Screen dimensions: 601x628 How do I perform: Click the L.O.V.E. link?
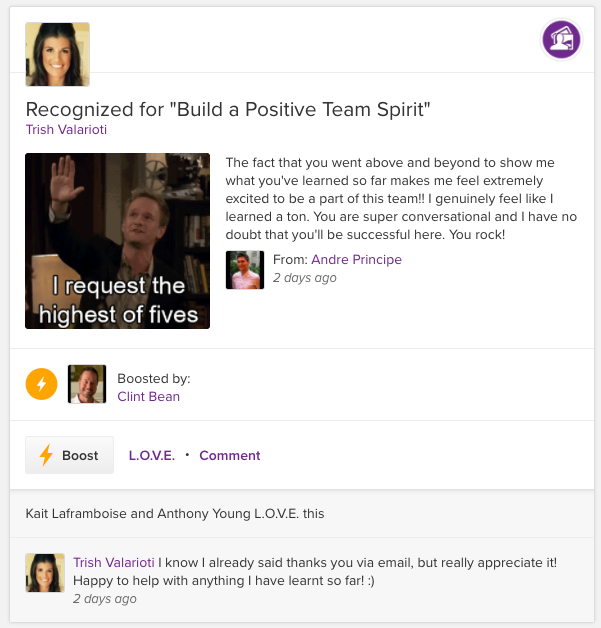tap(152, 455)
